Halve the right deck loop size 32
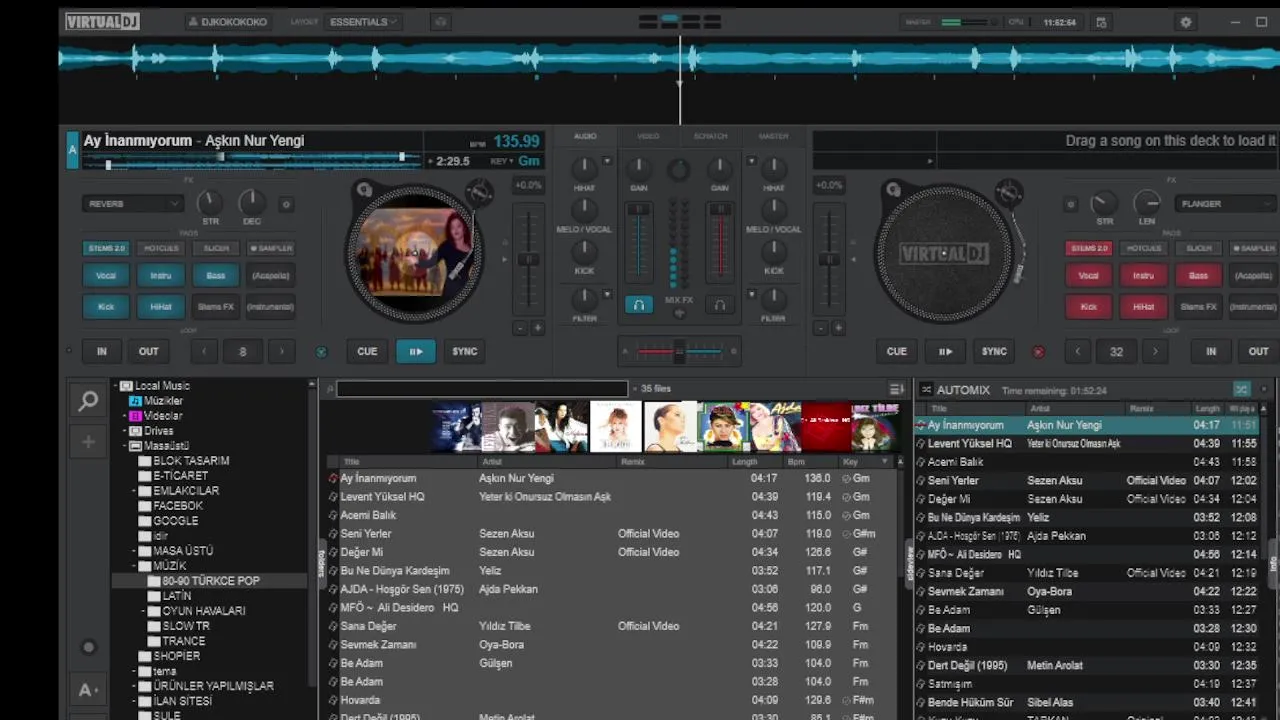Viewport: 1280px width, 720px height. pyautogui.click(x=1077, y=351)
